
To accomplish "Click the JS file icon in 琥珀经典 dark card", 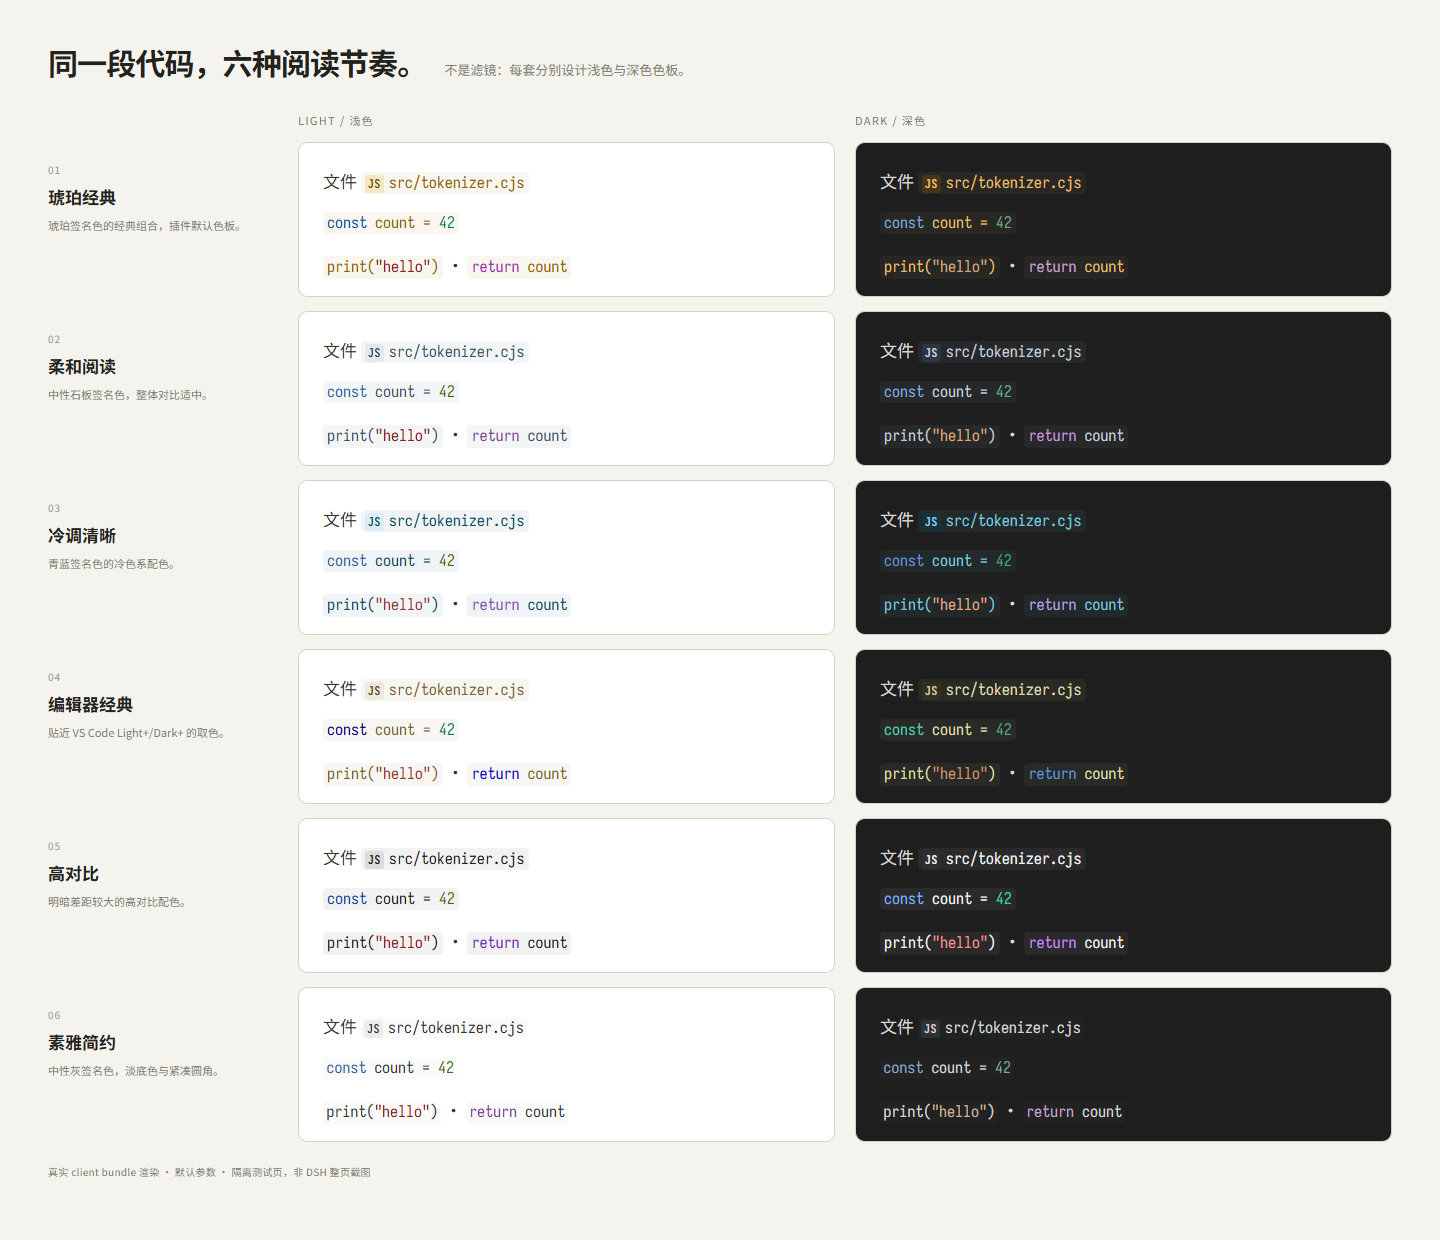I will tap(931, 184).
